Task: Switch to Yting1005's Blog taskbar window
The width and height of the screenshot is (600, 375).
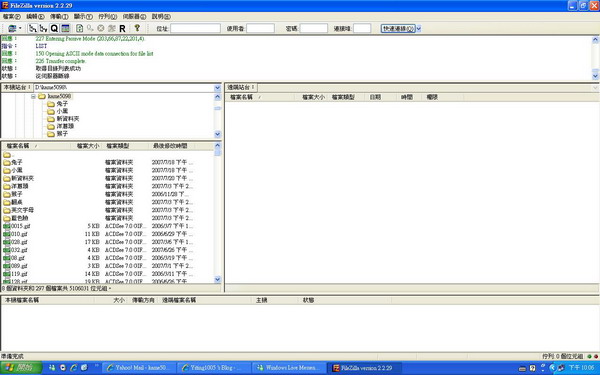Action: pos(214,368)
